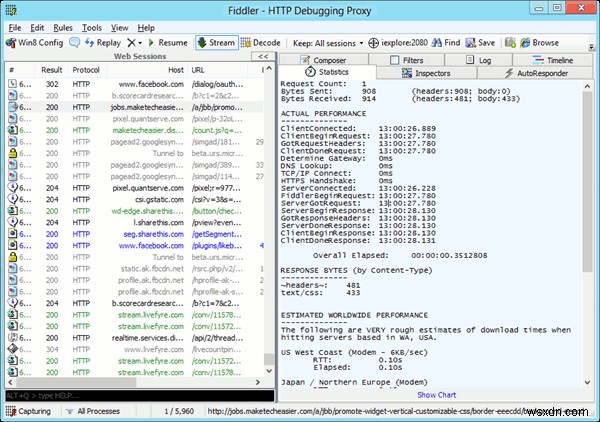Sort sessions by the Protocol column header
600x422 pixels.
pos(86,70)
